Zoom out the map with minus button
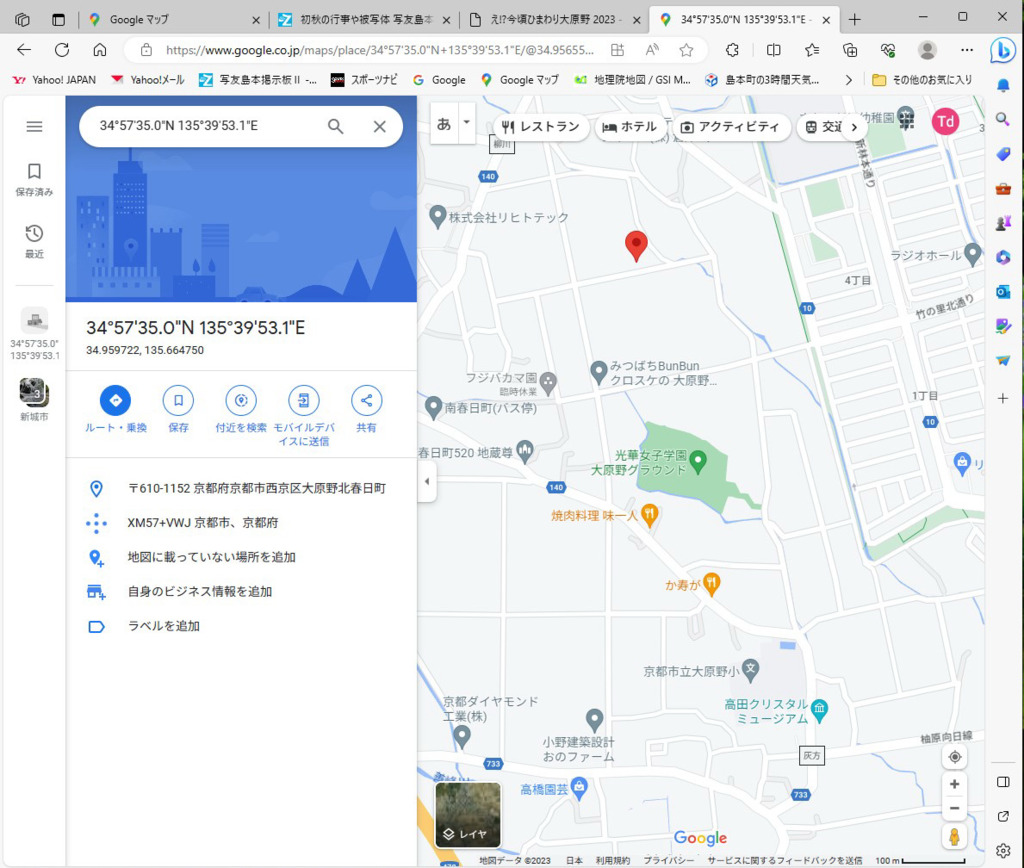The width and height of the screenshot is (1024, 868). 954,809
